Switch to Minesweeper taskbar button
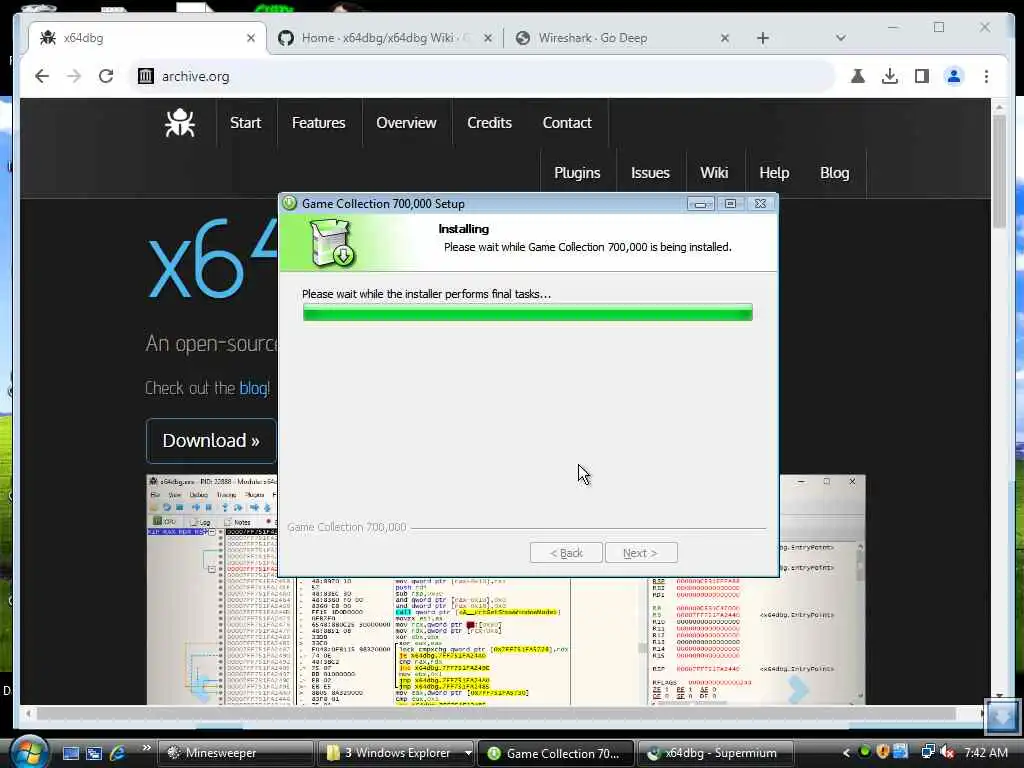The height and width of the screenshot is (768, 1024). 235,753
